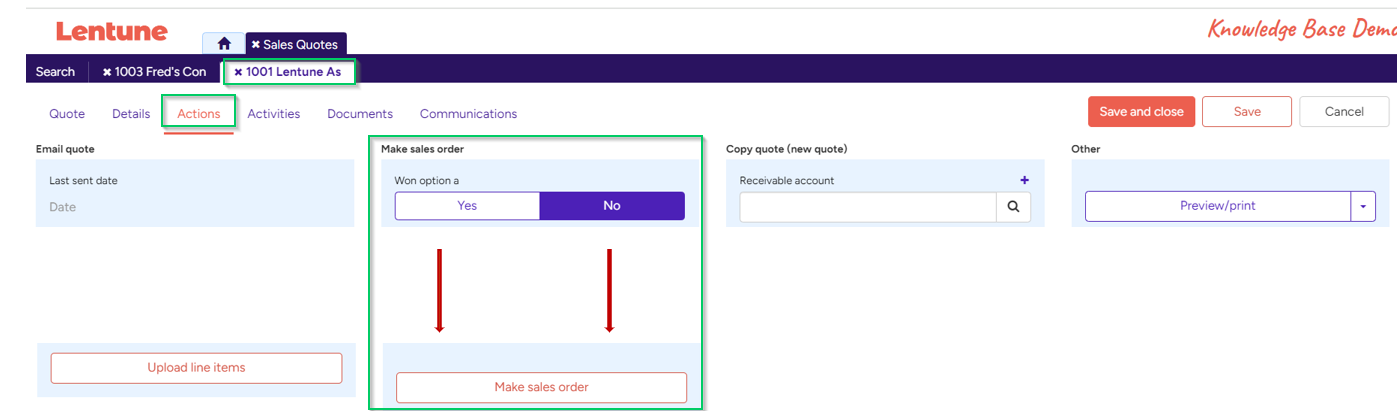Viewport: 1397px width, 411px height.
Task: Set Won option a to No
Action: (612, 206)
